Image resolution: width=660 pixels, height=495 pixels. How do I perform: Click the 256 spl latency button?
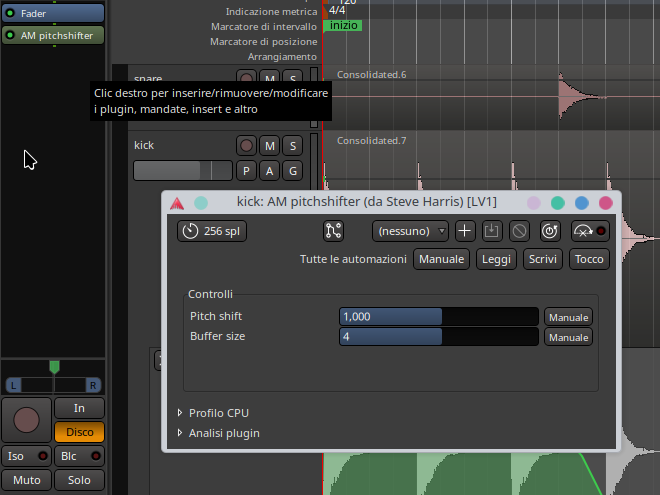pyautogui.click(x=212, y=231)
